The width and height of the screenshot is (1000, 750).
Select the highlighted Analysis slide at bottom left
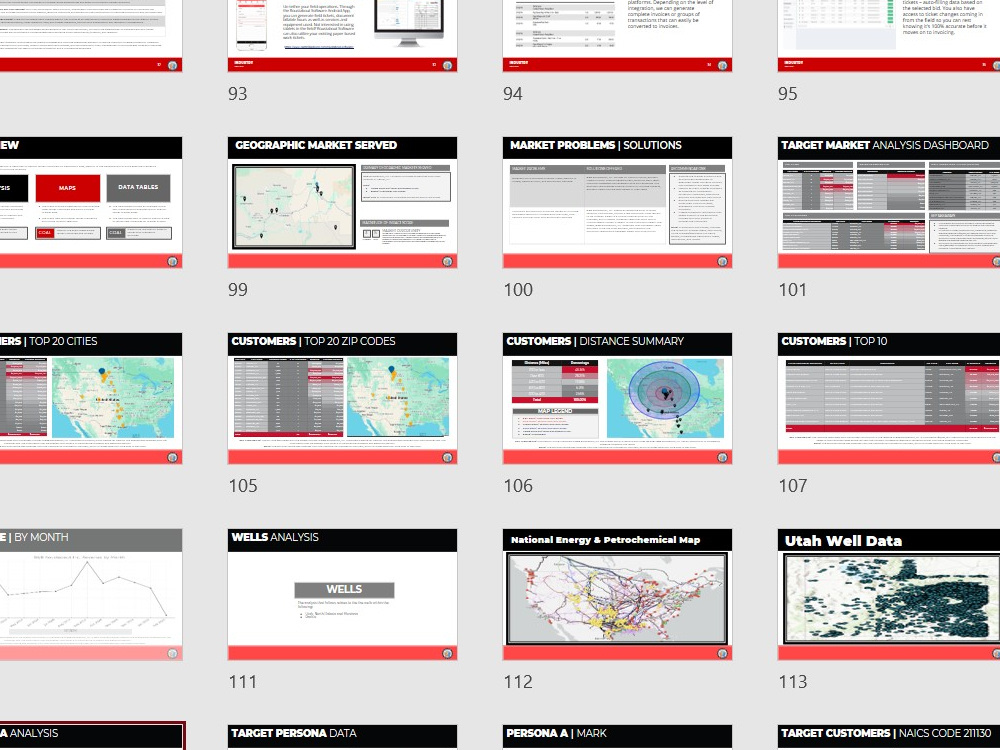point(92,736)
